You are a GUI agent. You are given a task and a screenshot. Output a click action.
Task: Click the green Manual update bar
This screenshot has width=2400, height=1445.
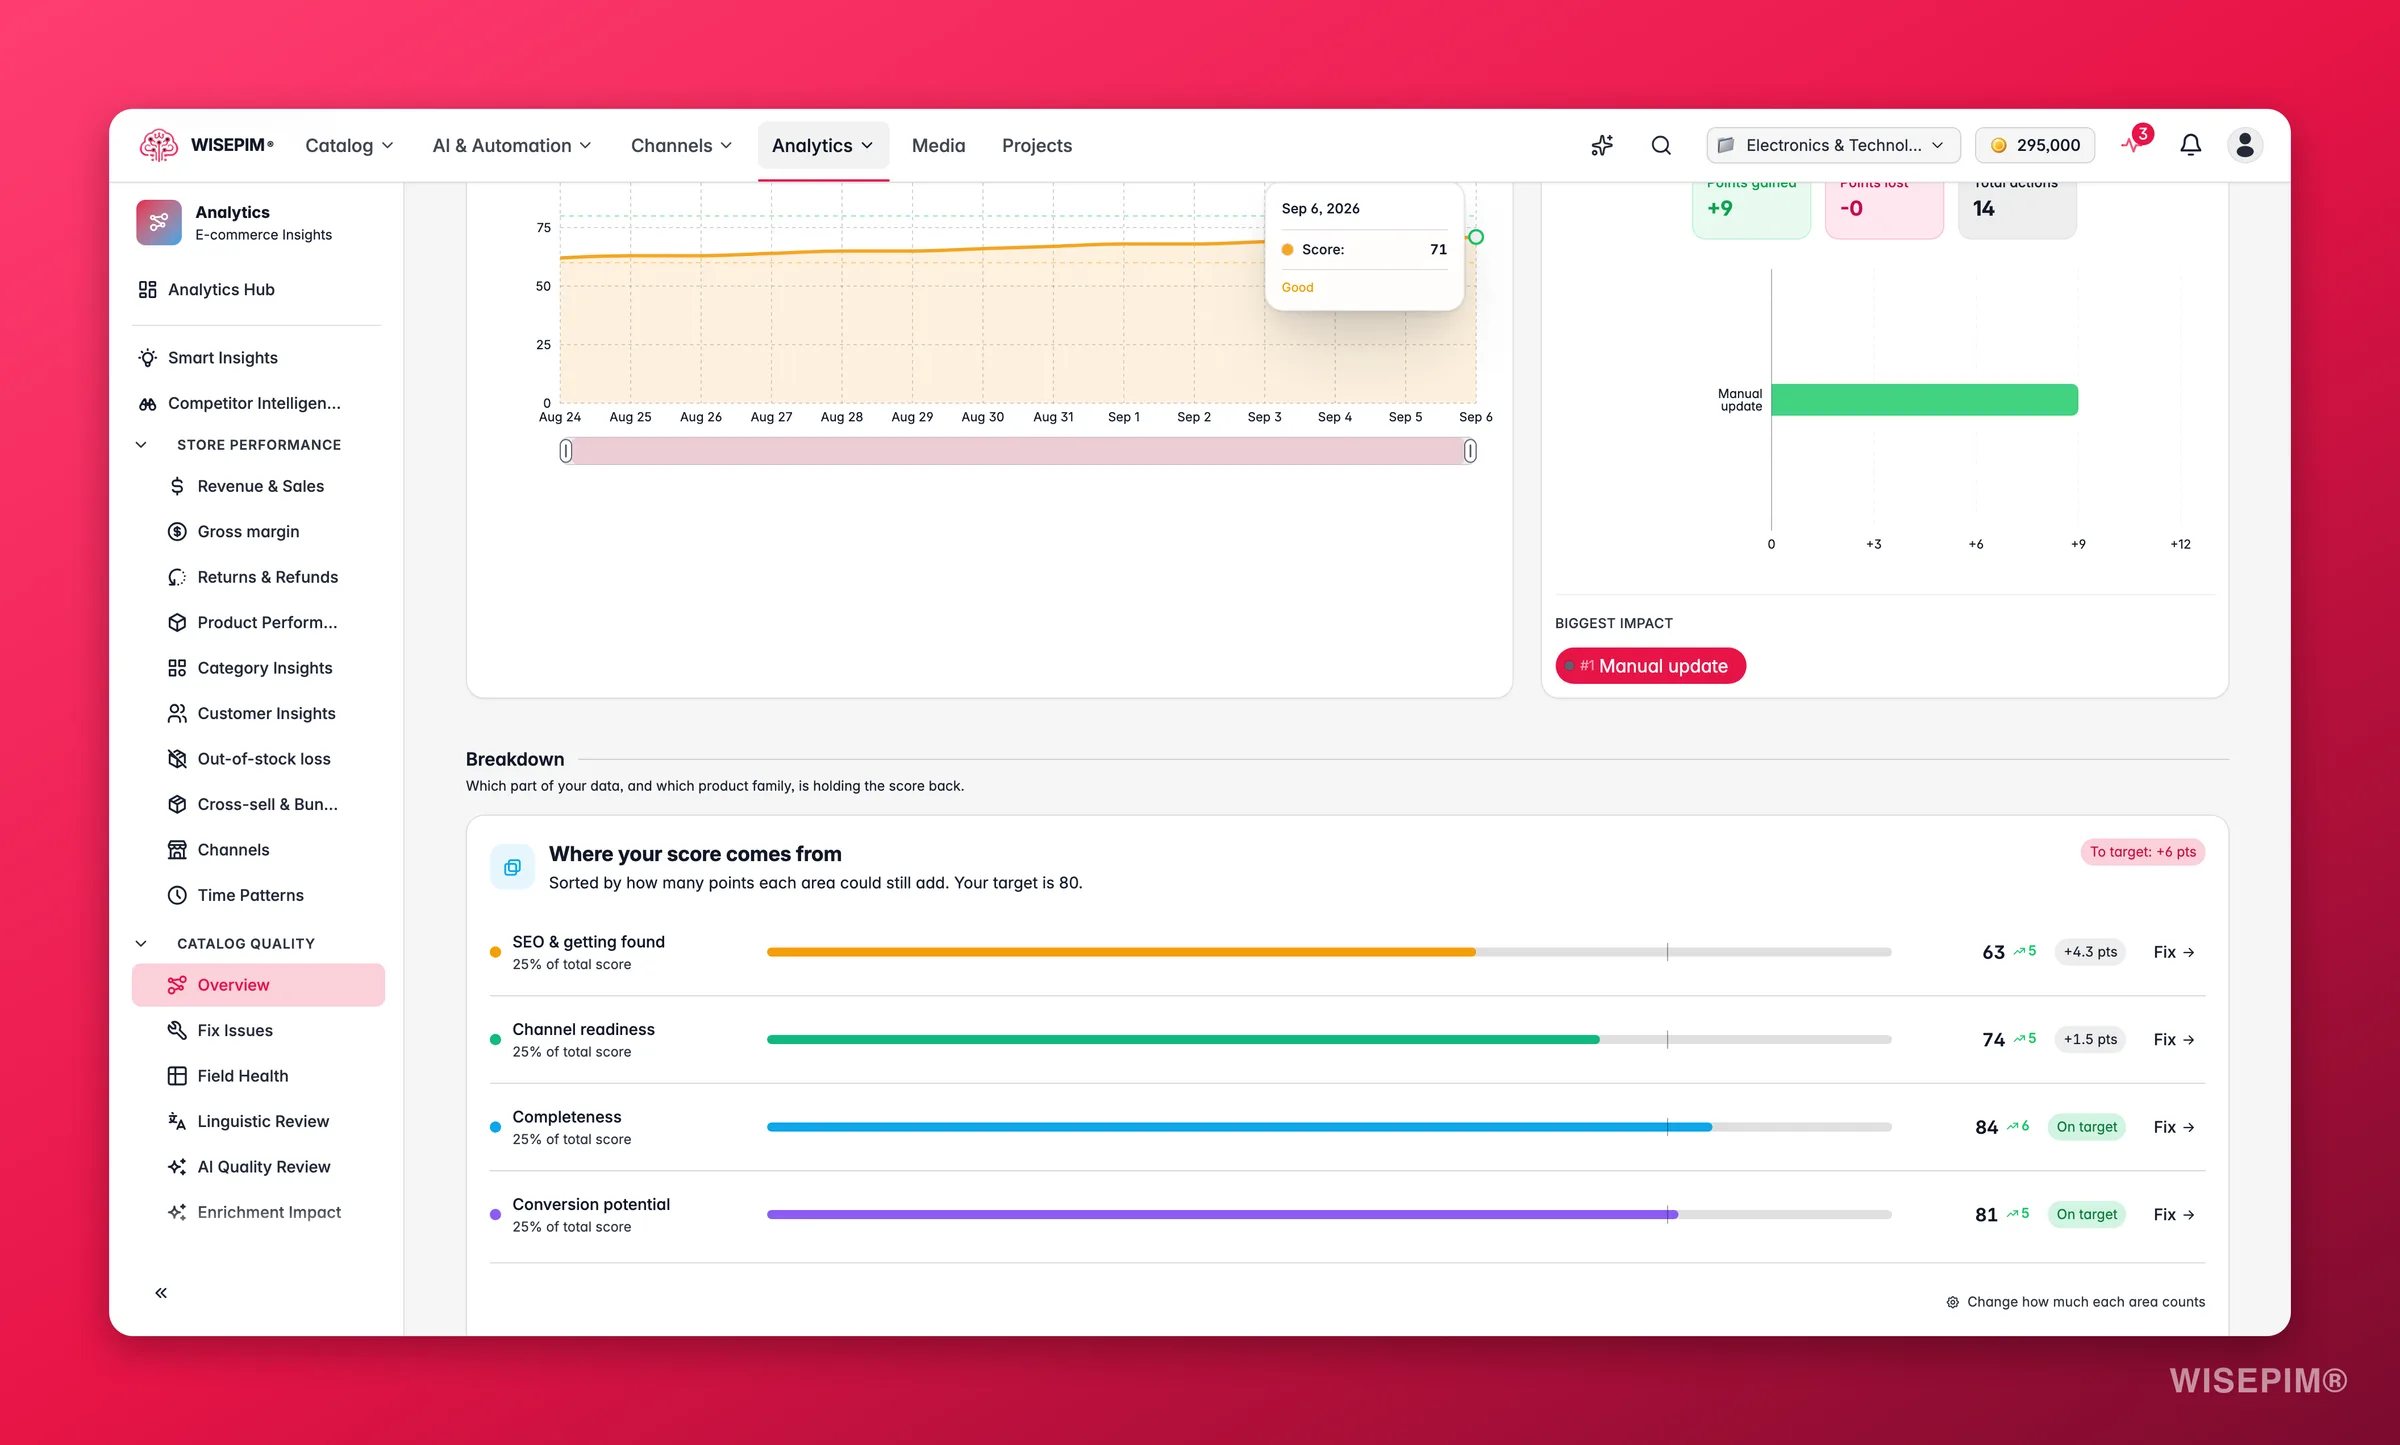pyautogui.click(x=1924, y=400)
